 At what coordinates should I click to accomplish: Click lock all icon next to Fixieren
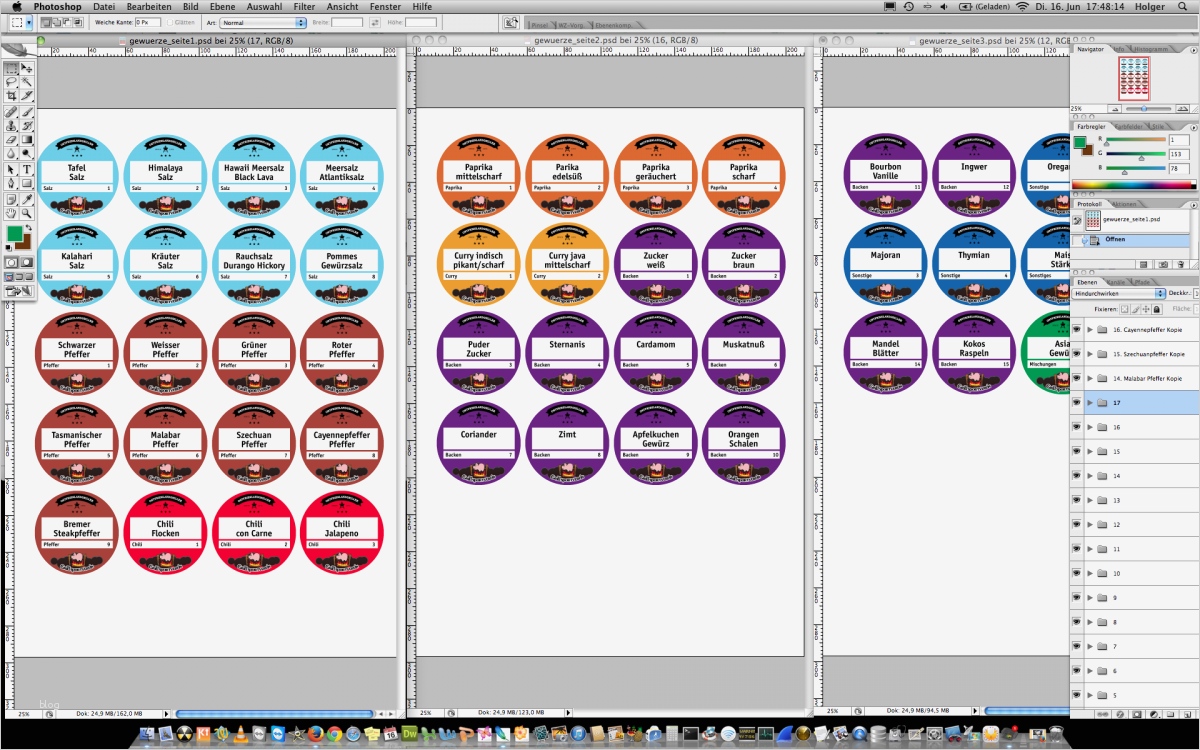point(1156,309)
